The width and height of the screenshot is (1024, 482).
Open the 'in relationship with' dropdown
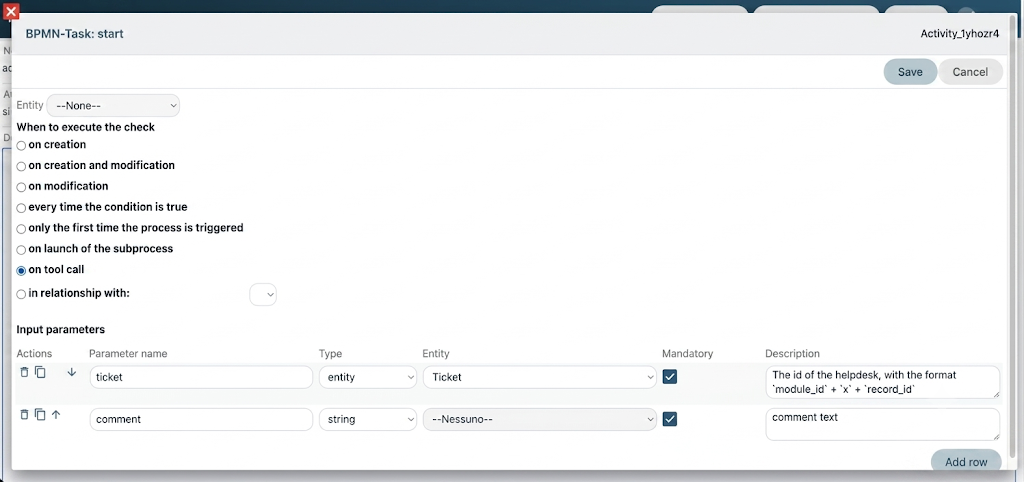(x=263, y=295)
